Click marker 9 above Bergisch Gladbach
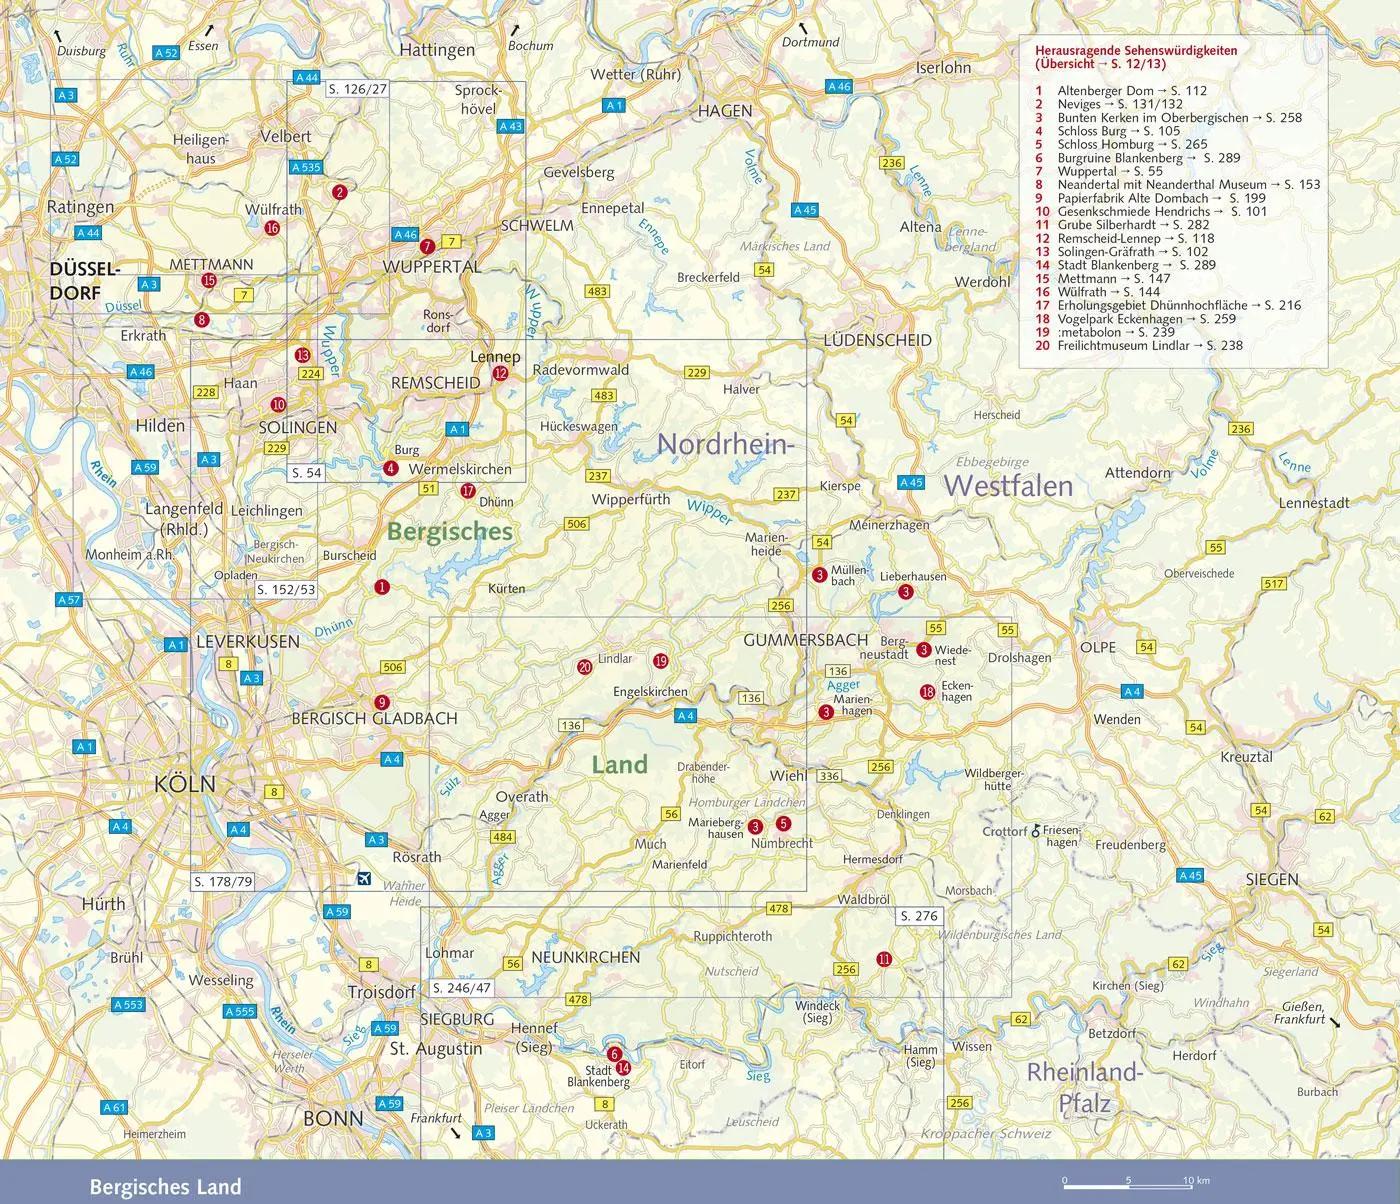Screen dimensions: 1400x1204 coord(381,702)
